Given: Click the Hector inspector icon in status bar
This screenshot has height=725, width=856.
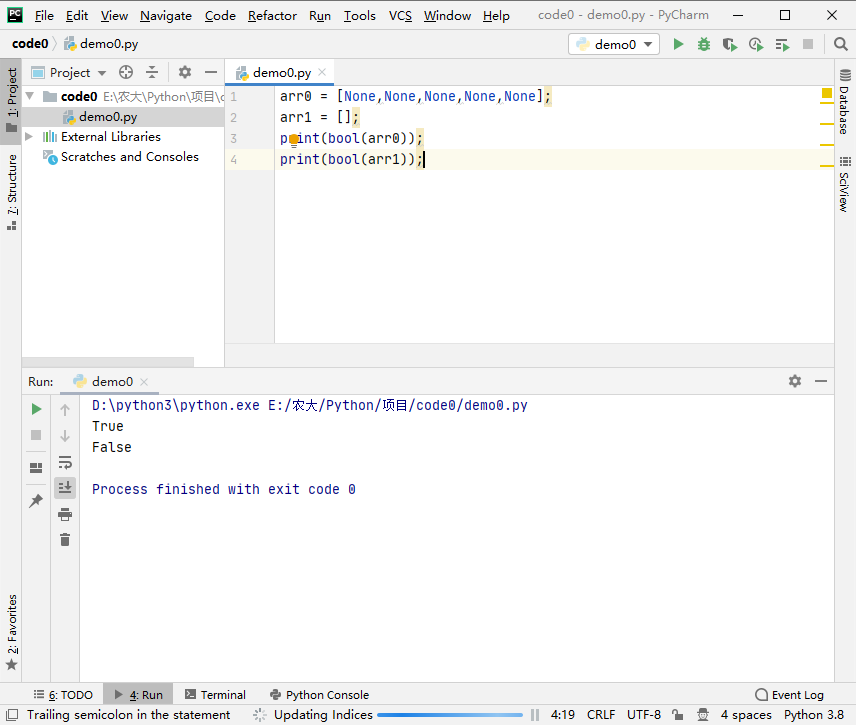Looking at the screenshot, I should pos(703,715).
